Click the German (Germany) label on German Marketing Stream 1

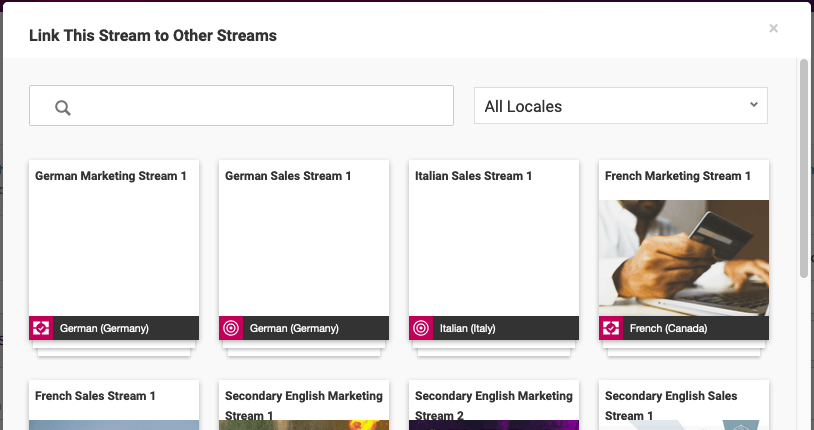click(104, 328)
